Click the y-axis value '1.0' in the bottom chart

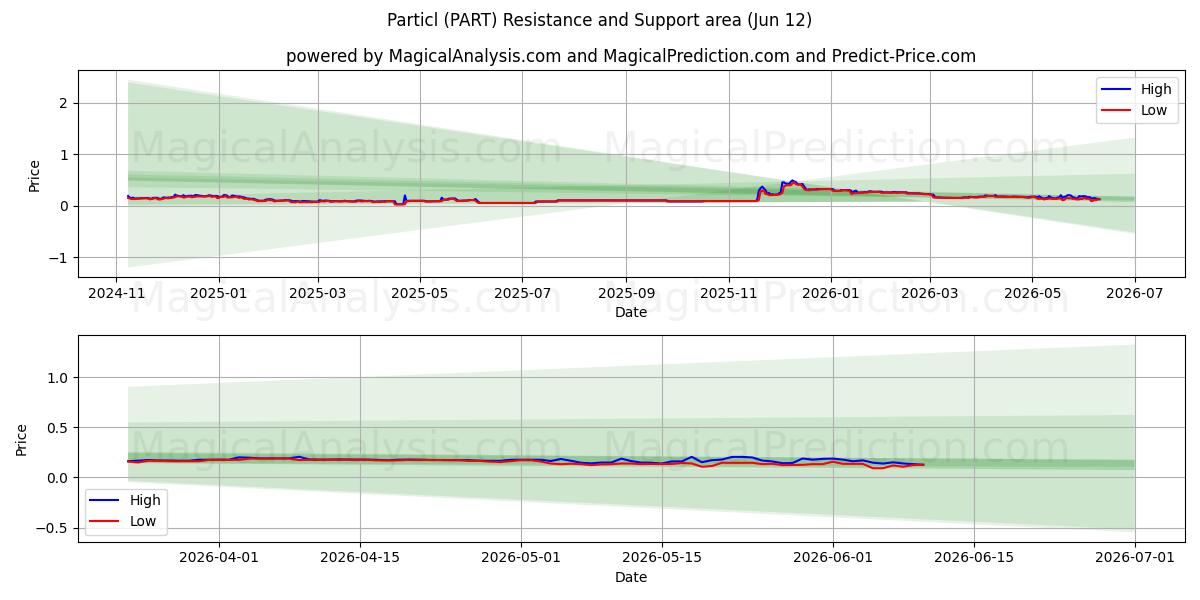click(x=58, y=378)
